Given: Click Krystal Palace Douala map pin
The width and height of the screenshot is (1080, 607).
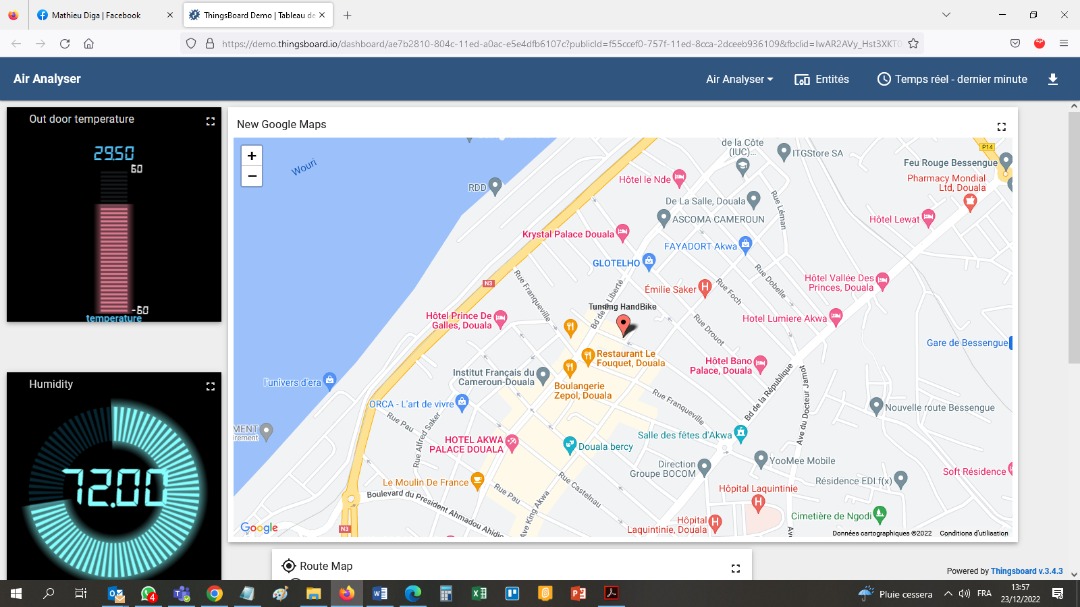Looking at the screenshot, I should pyautogui.click(x=623, y=233).
